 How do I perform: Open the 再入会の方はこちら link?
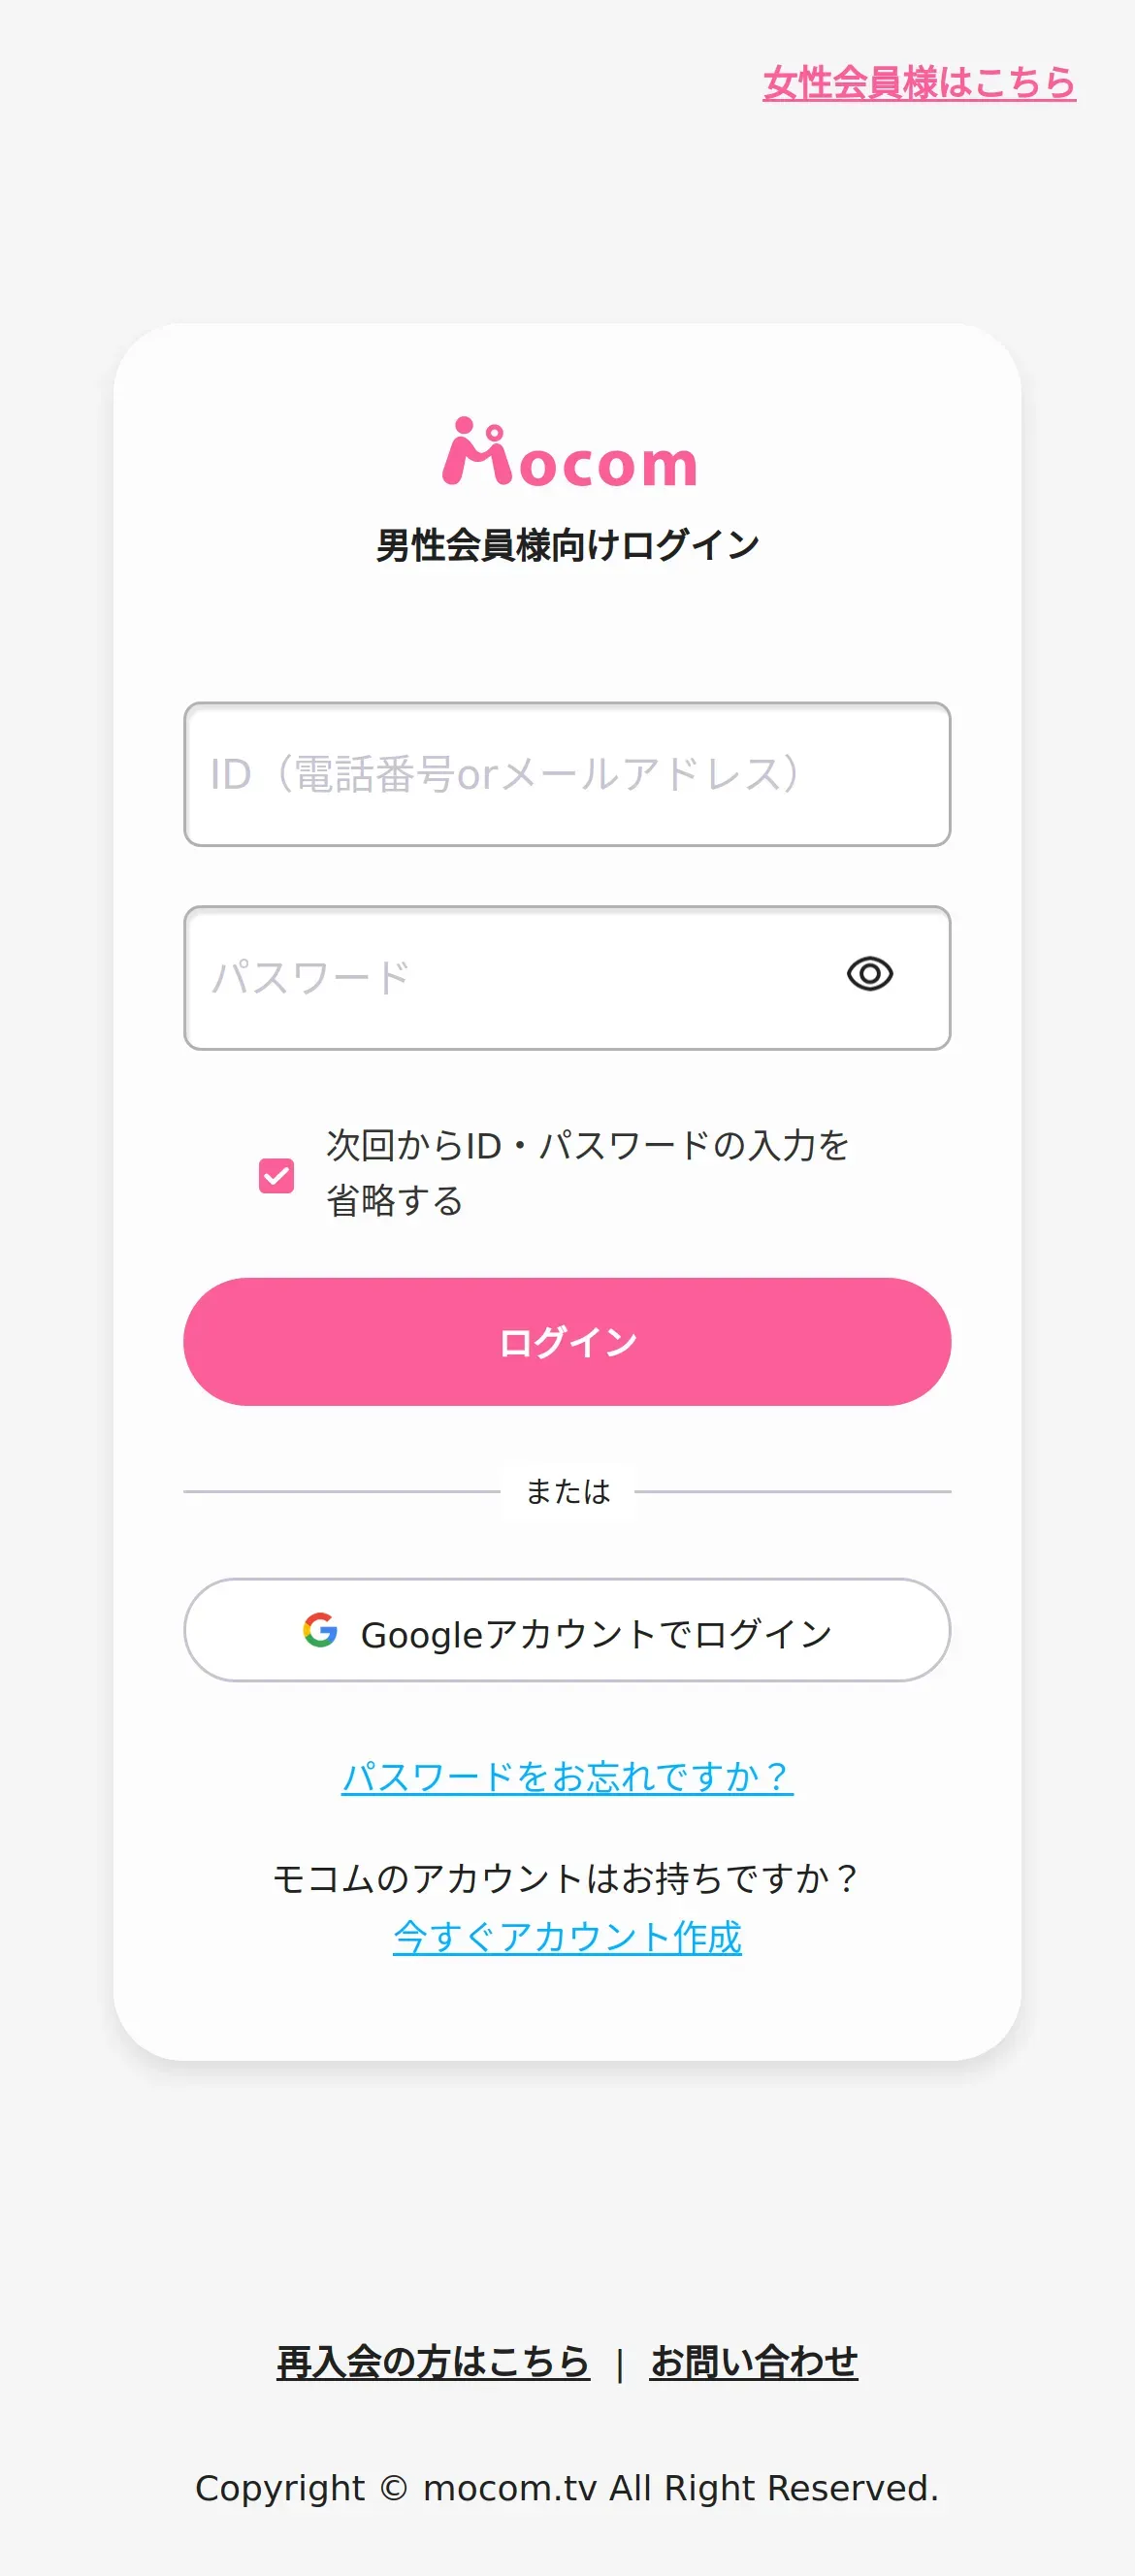pyautogui.click(x=433, y=2361)
